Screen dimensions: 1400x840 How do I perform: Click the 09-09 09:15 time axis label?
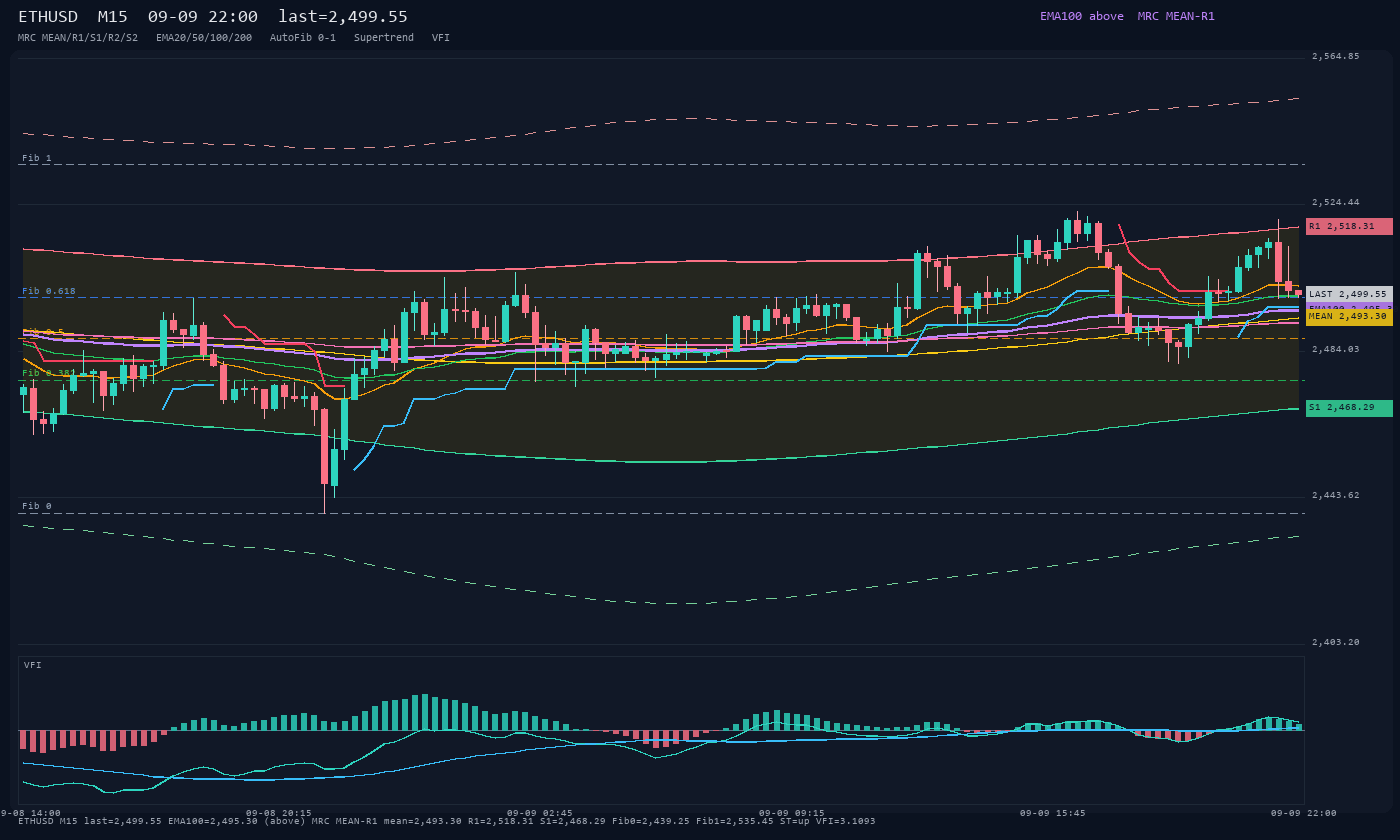click(792, 813)
